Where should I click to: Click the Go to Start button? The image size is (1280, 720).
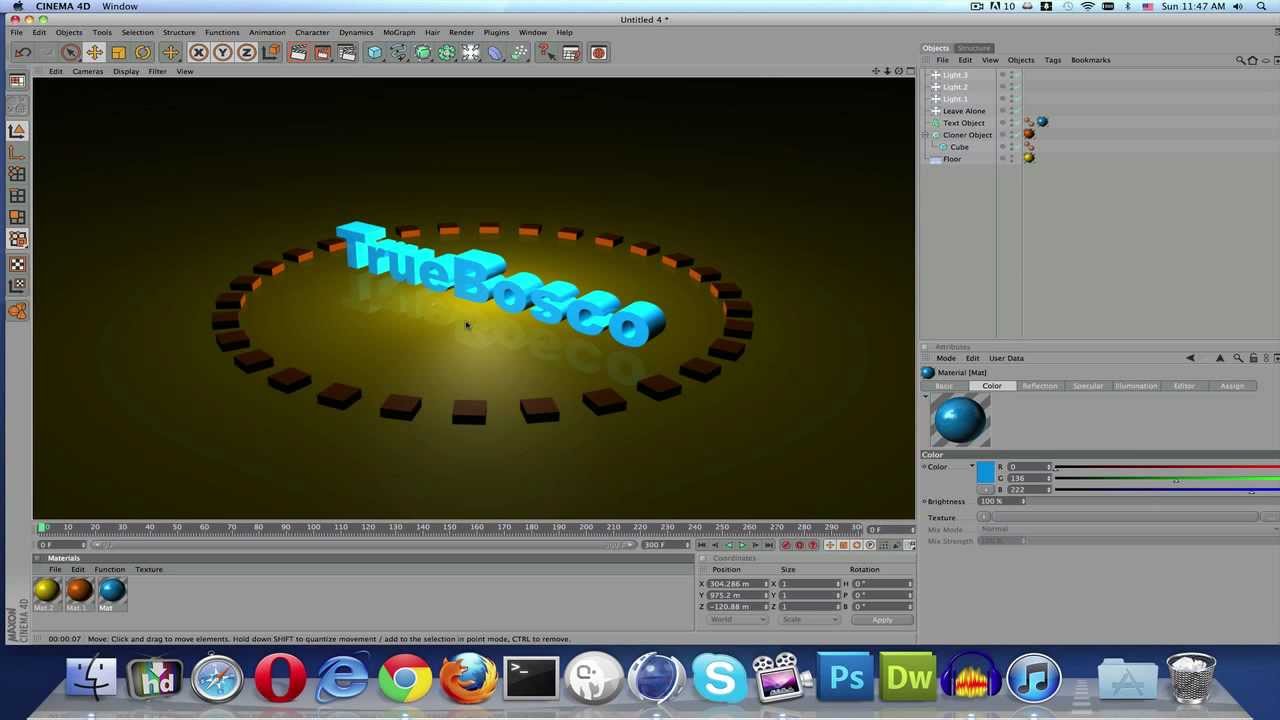[702, 545]
